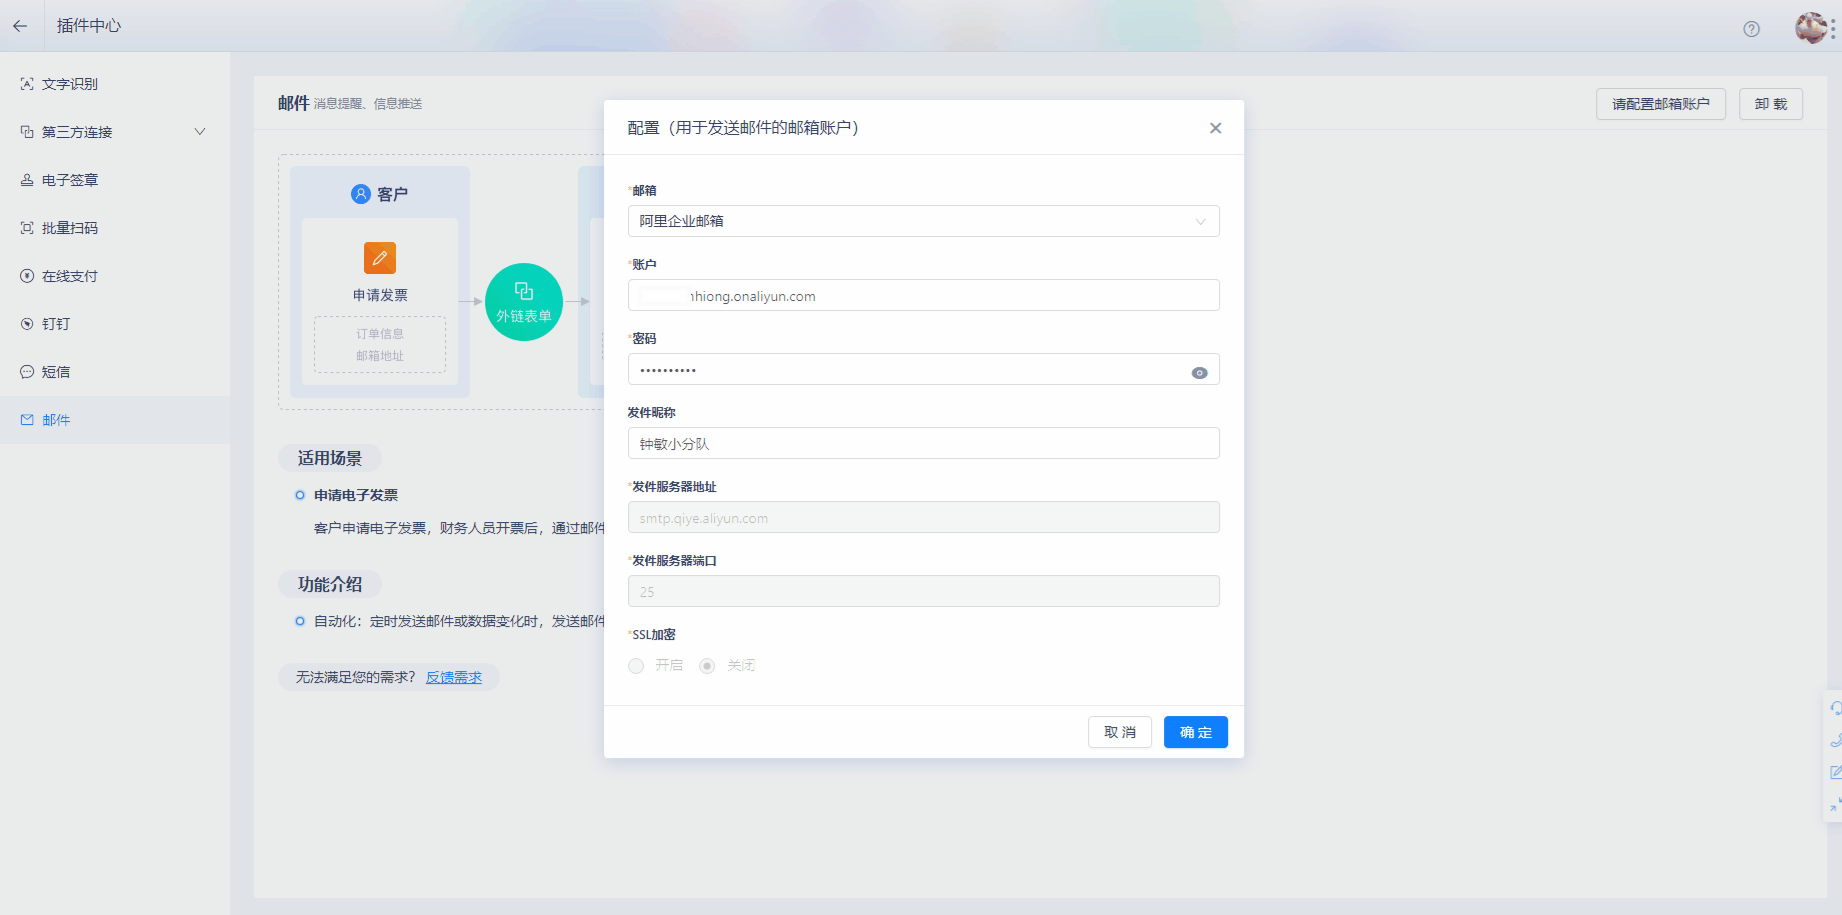Select the 关闭 SSL radio button
The width and height of the screenshot is (1842, 915).
click(x=707, y=666)
